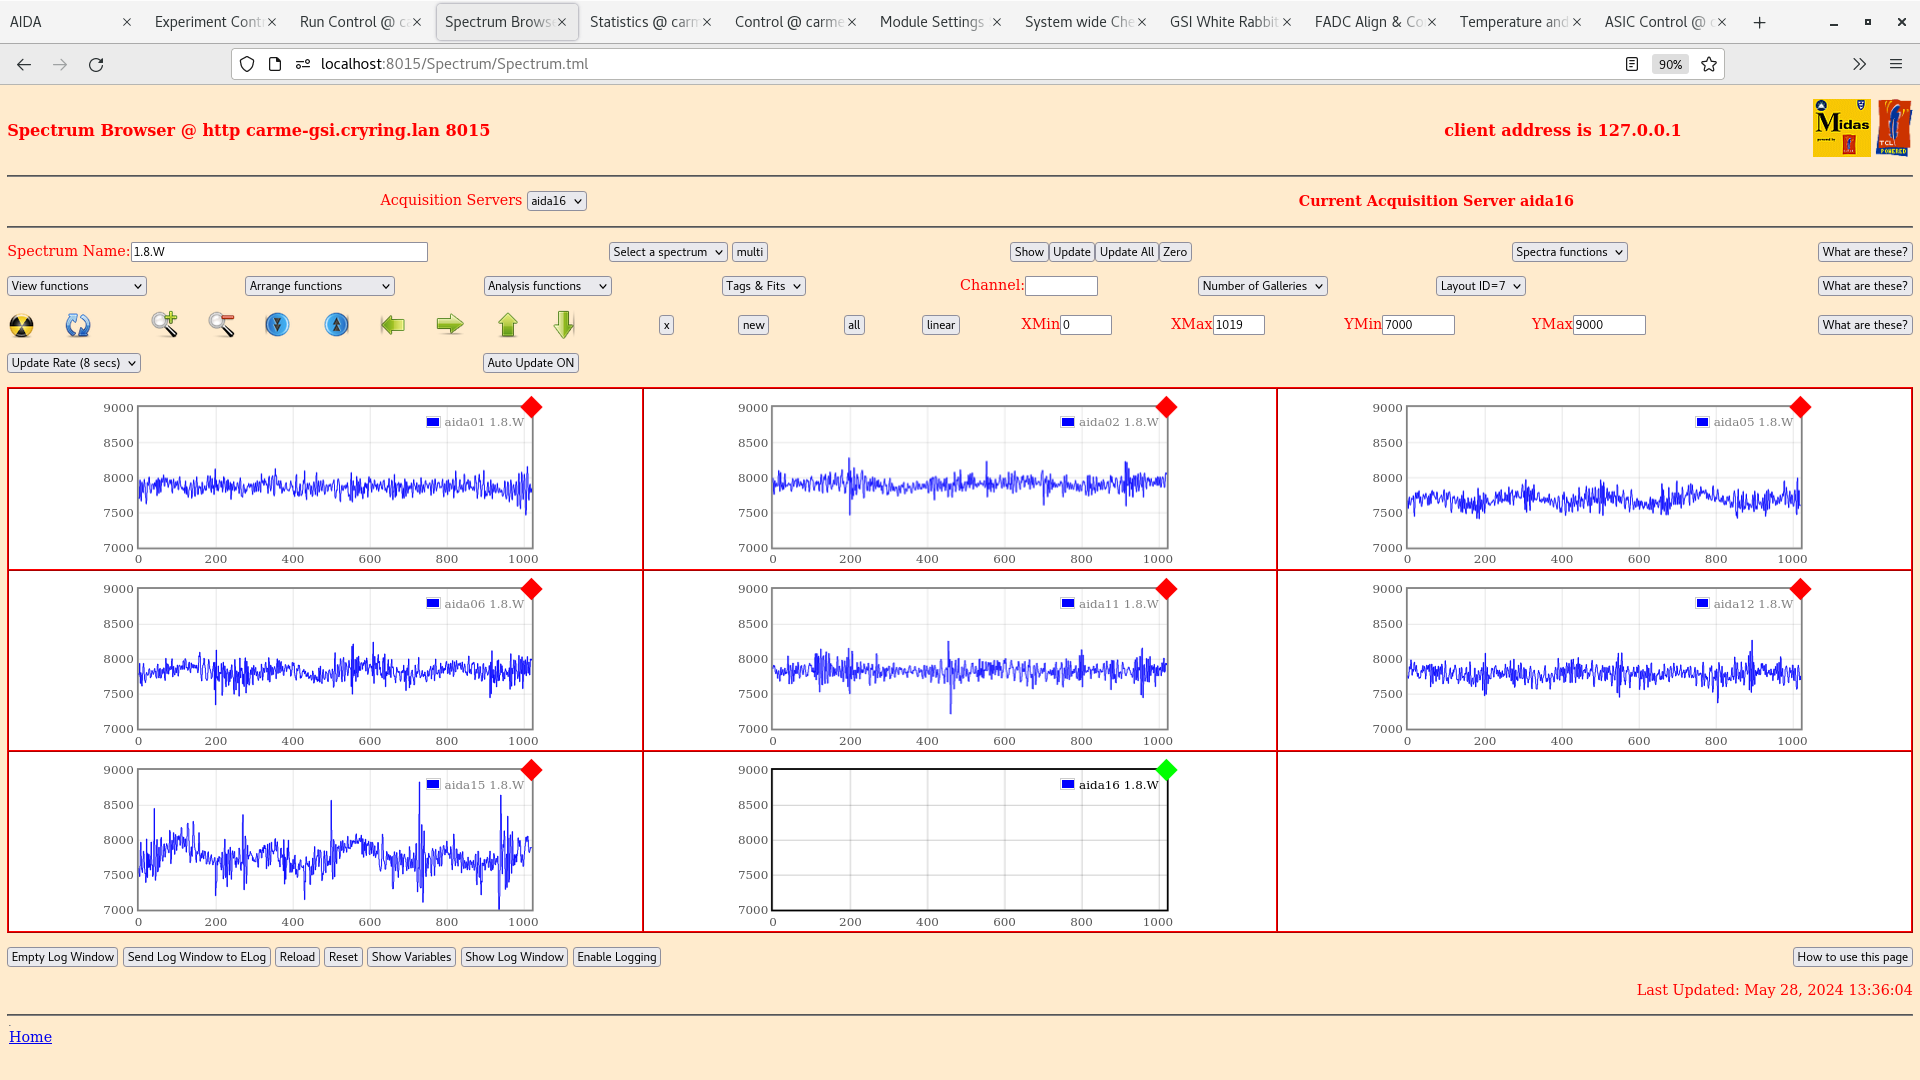The width and height of the screenshot is (1920, 1080).
Task: Toggle Auto Update ON off
Action: tap(531, 362)
